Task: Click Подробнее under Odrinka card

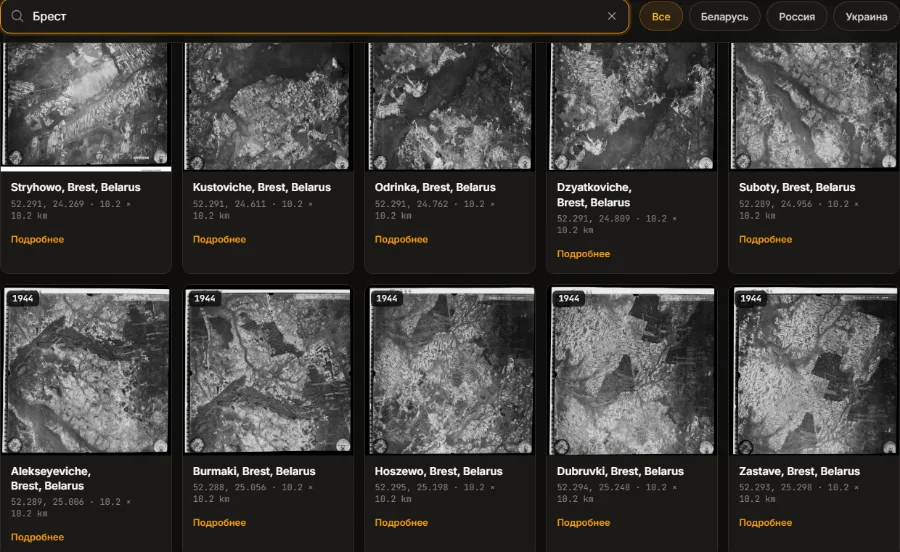Action: click(x=401, y=239)
